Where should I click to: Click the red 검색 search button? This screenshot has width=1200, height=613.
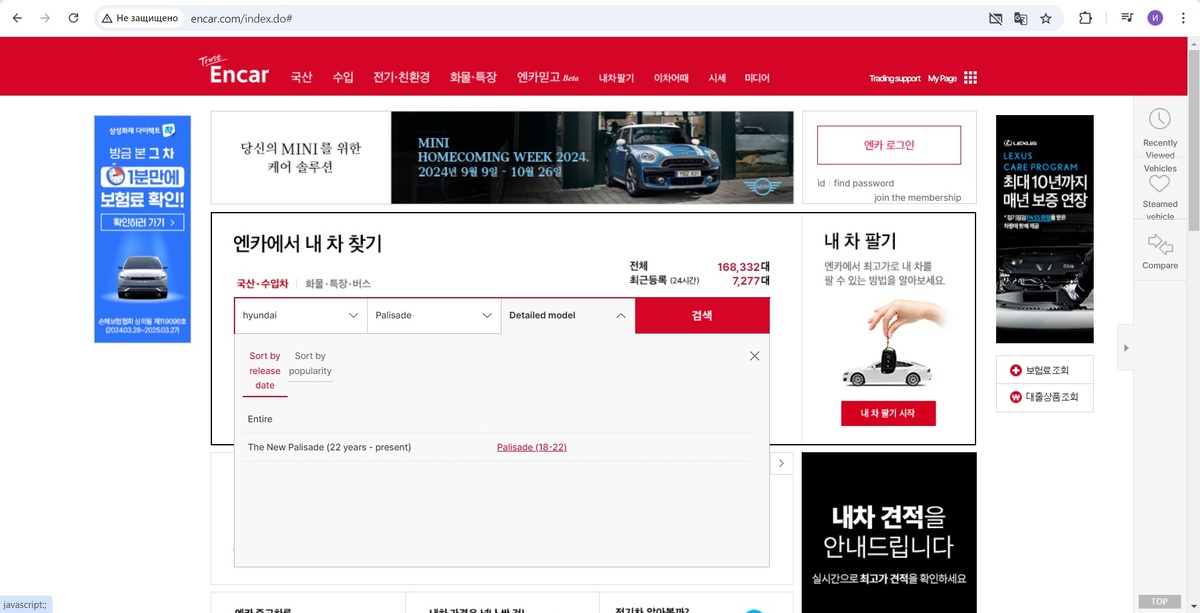[702, 315]
